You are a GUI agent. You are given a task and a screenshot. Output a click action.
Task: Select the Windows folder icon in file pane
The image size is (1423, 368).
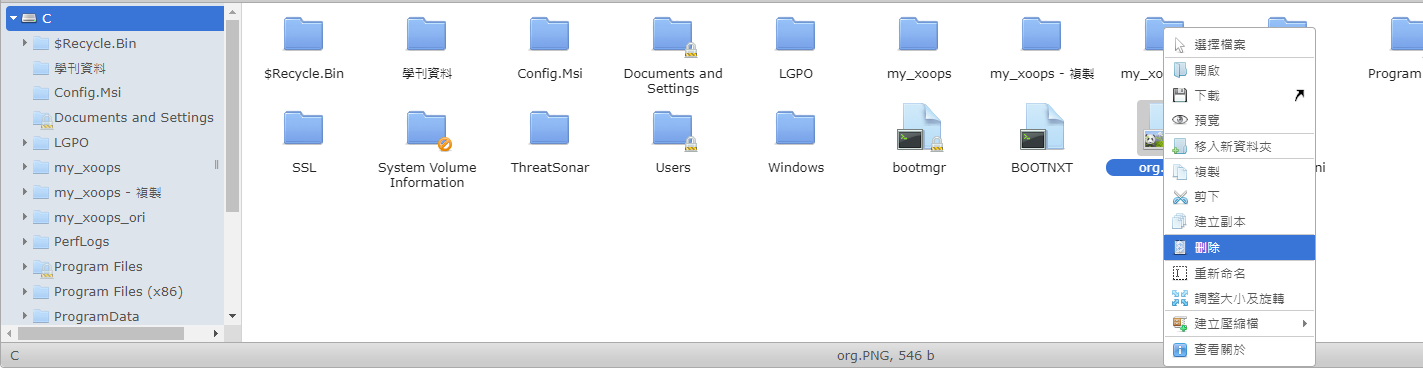point(796,129)
